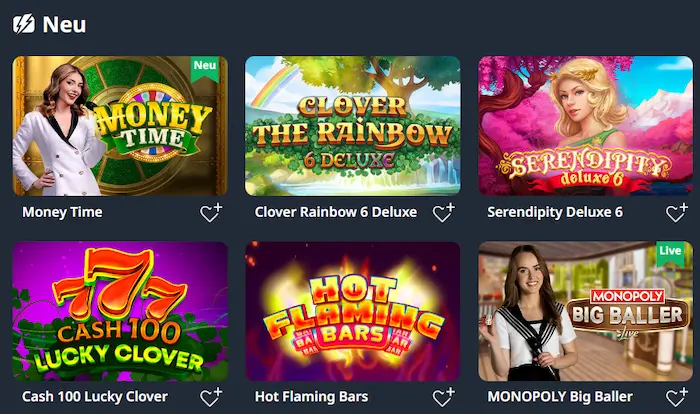Favorite Clover Rainbow 6 Deluxe with heart icon
This screenshot has height=414, width=700.
444,213
